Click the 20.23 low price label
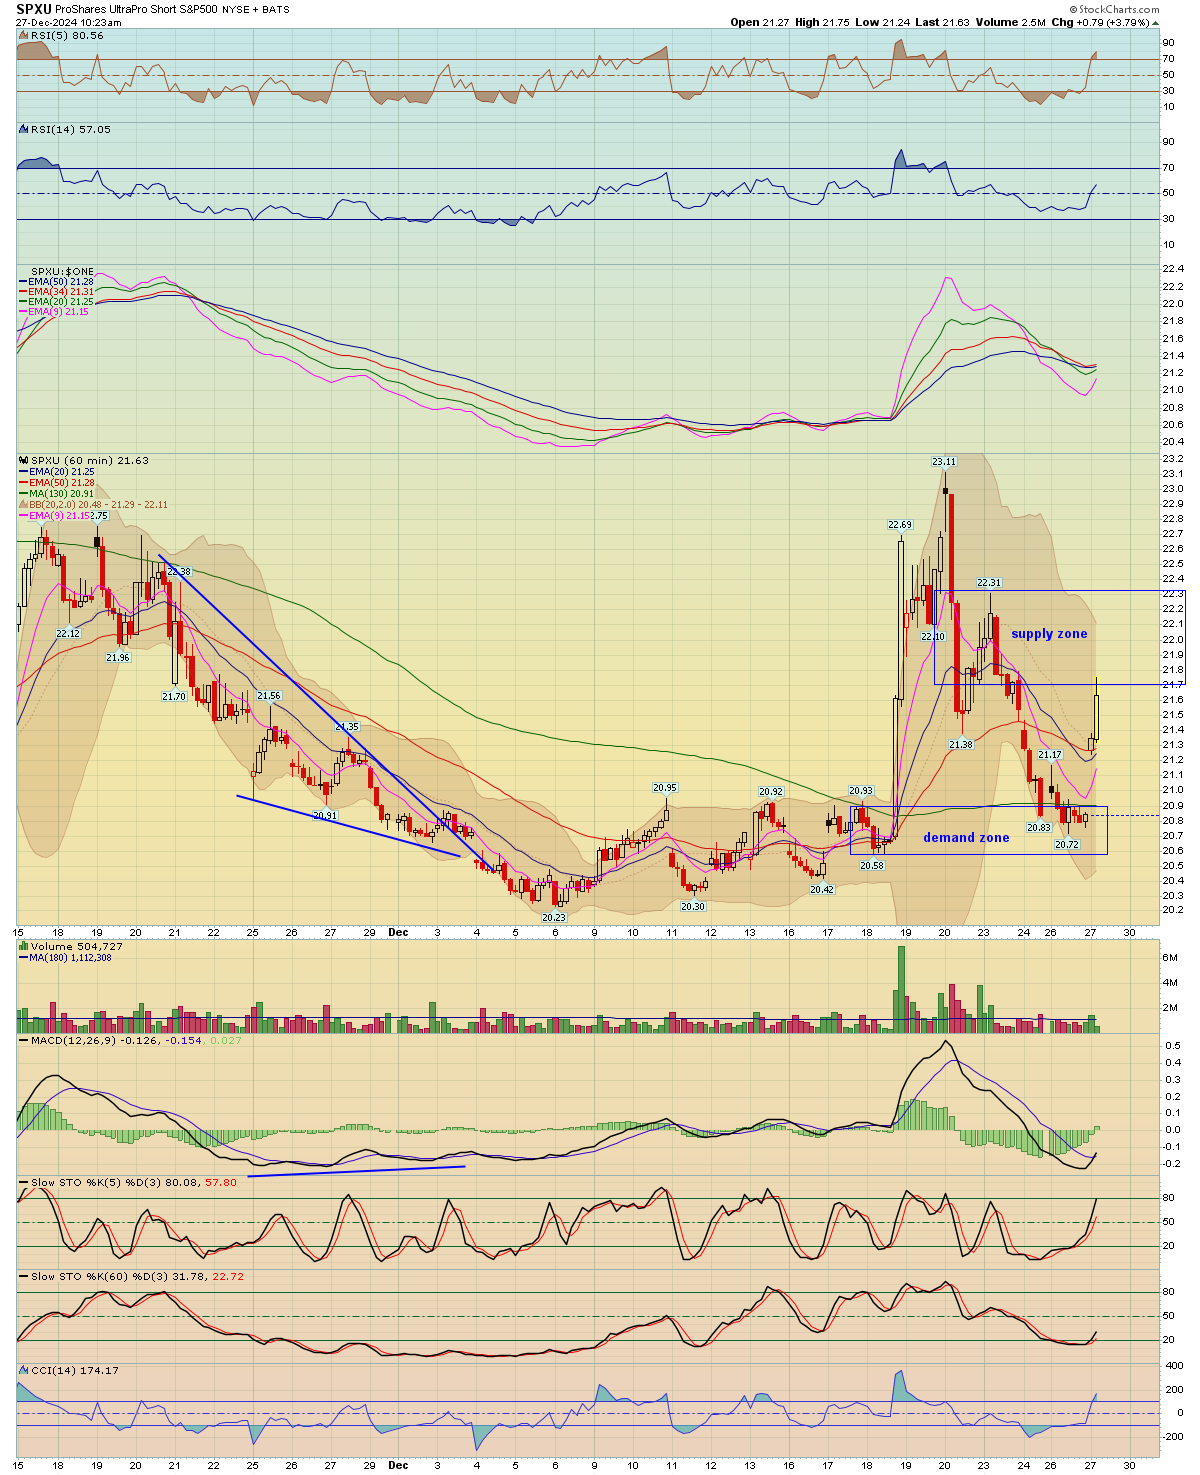Screen dimensions: 1200x1475 tap(554, 917)
